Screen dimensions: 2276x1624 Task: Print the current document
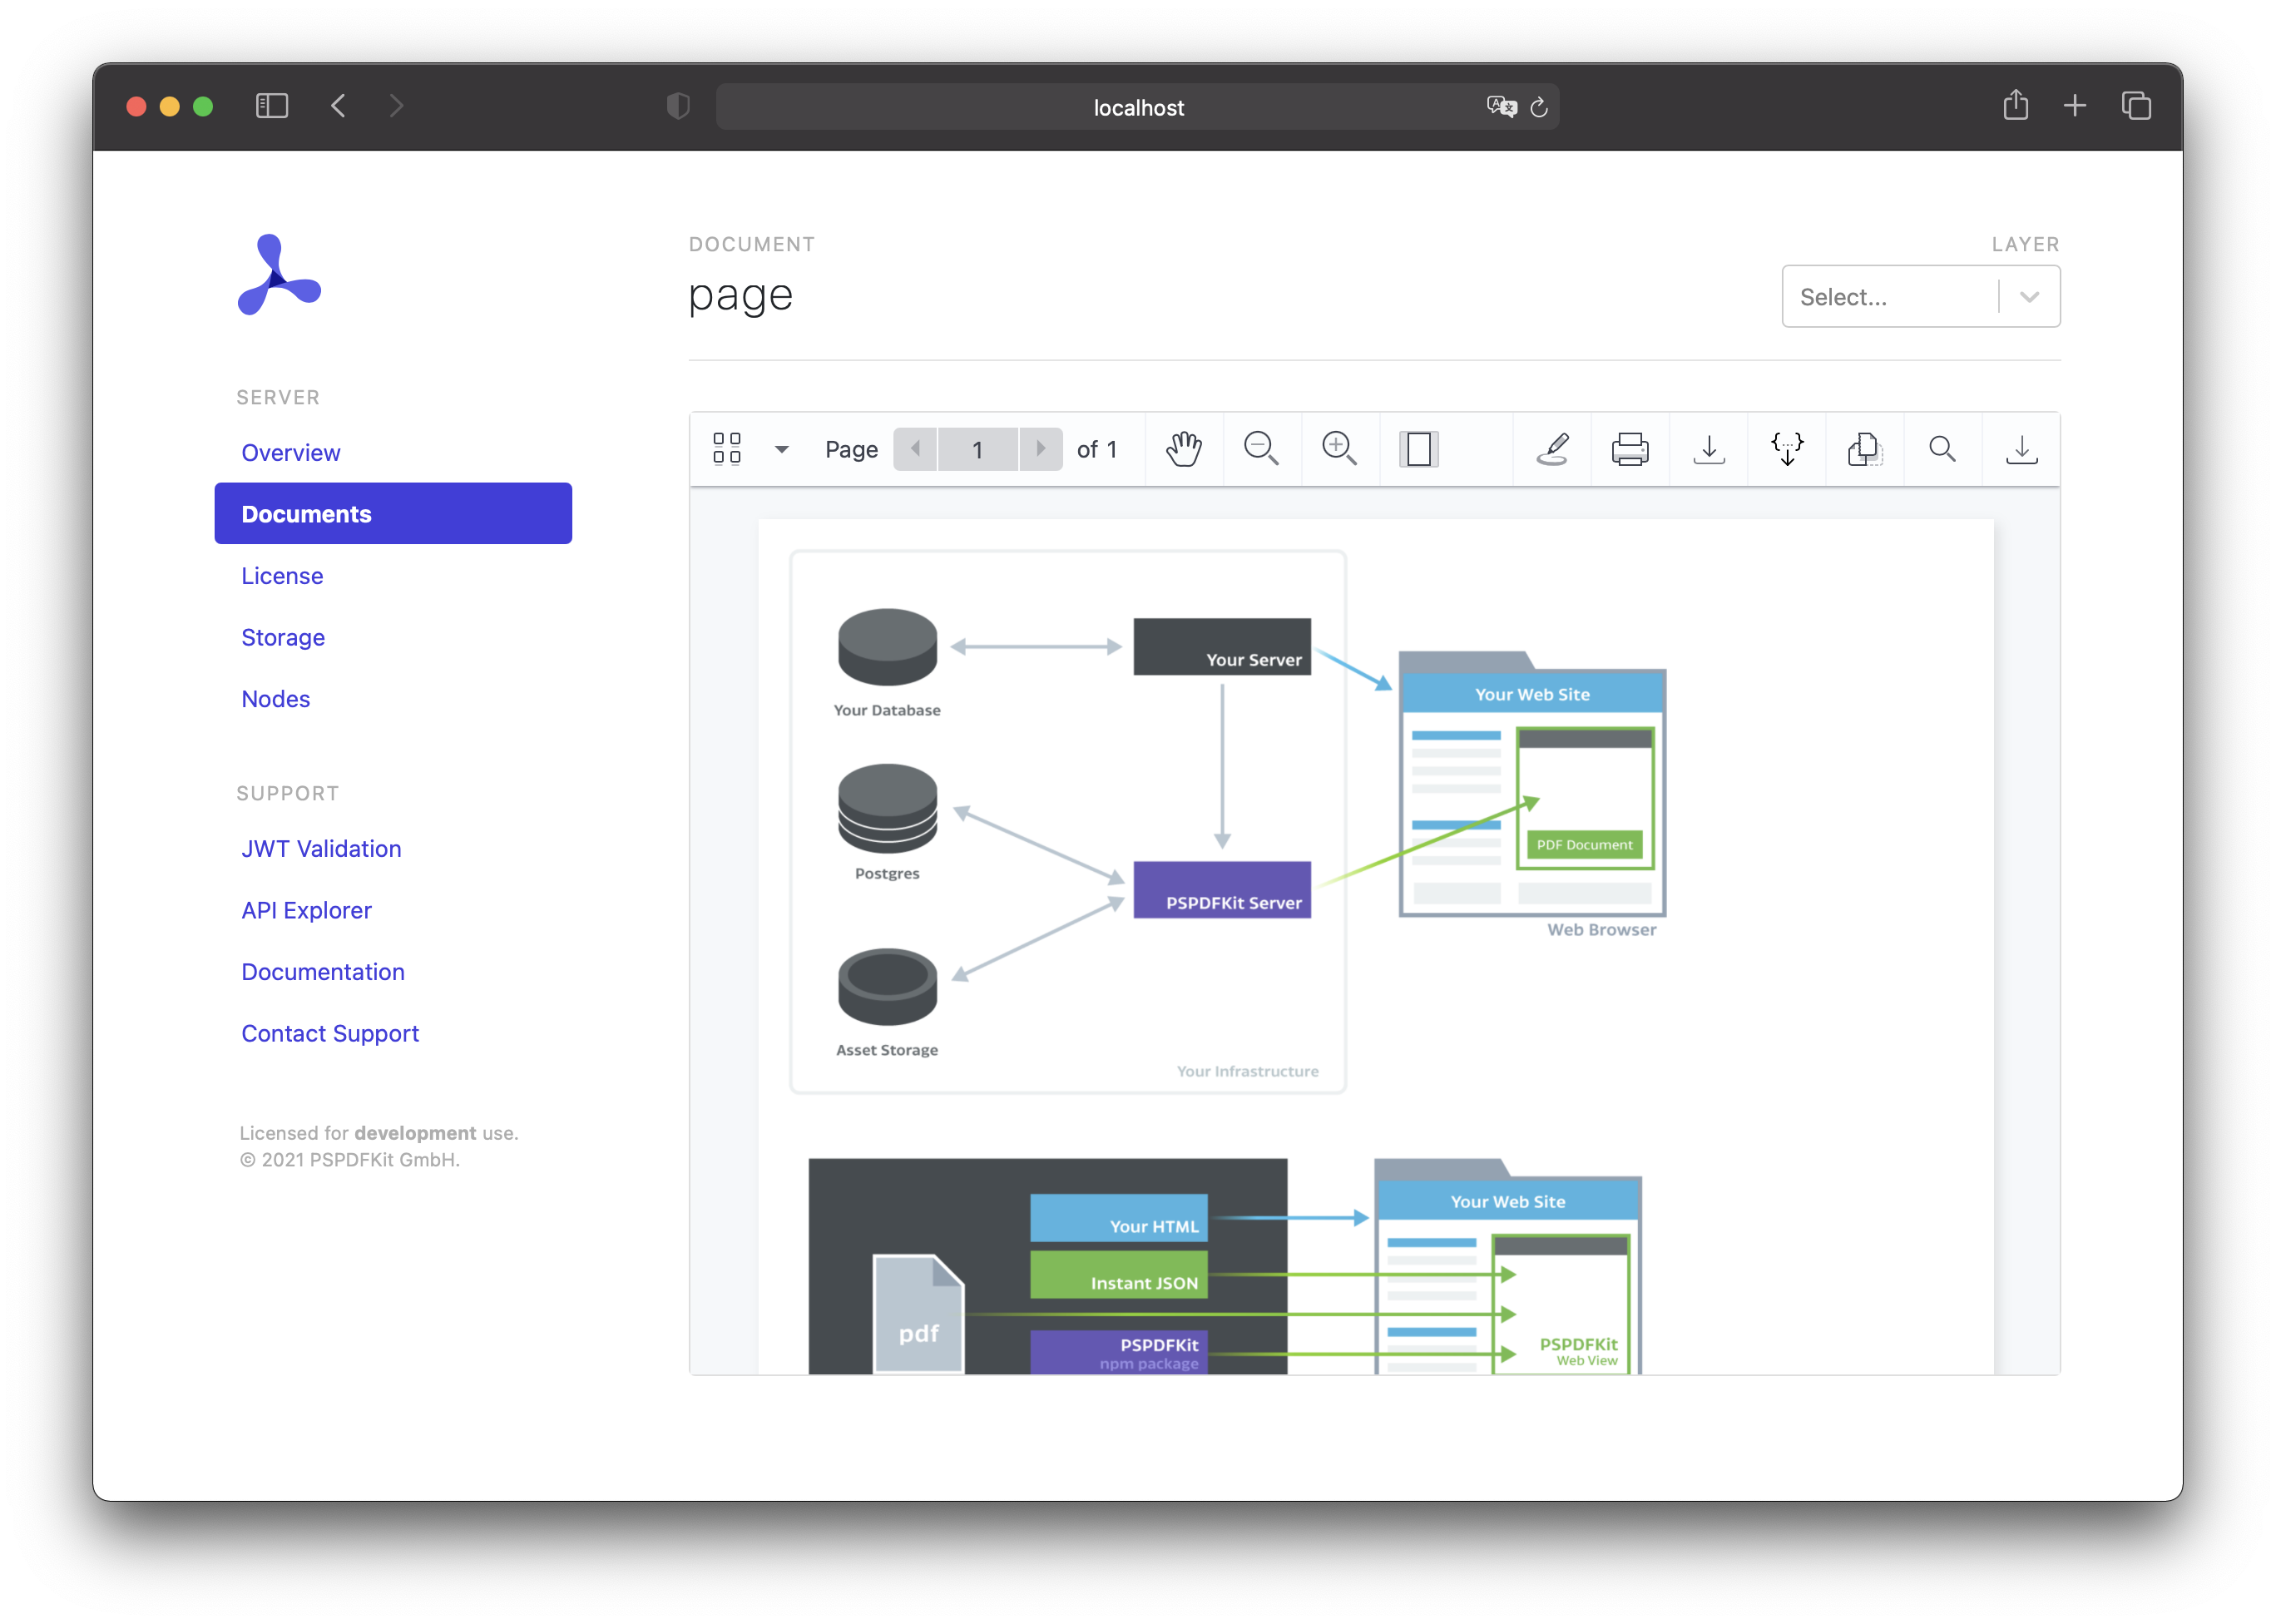(1630, 449)
